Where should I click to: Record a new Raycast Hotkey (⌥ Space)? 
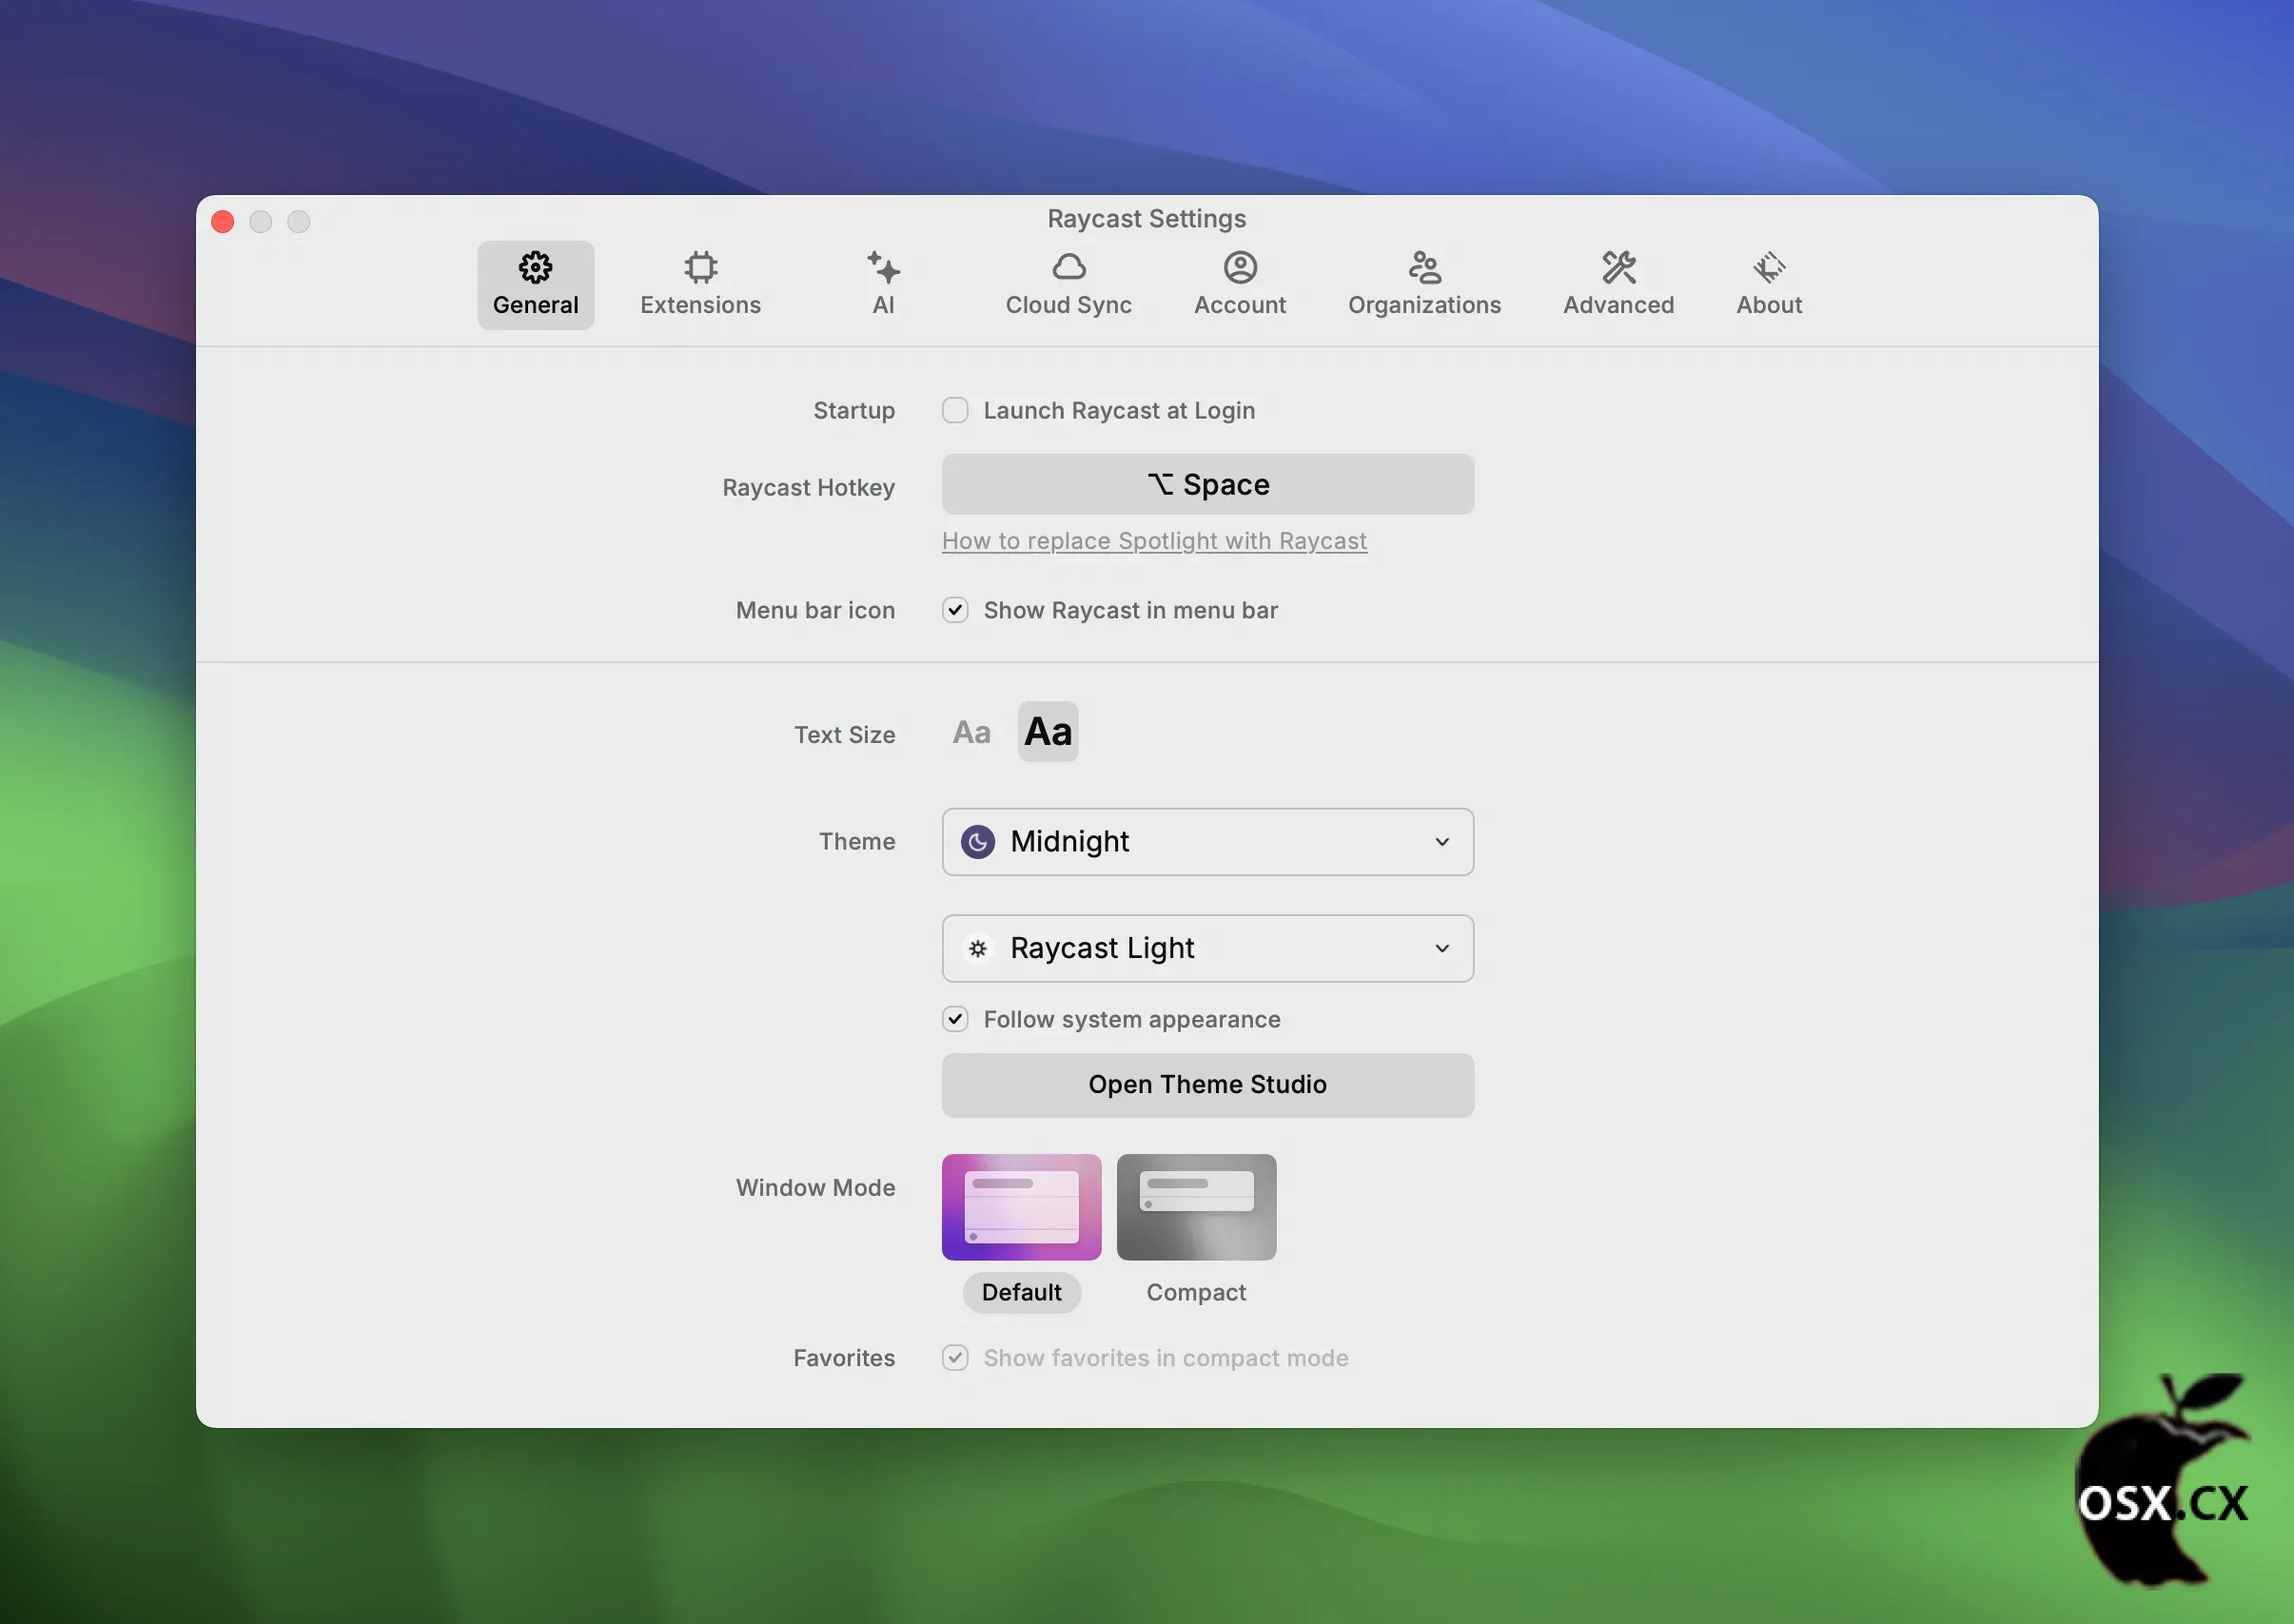1207,484
